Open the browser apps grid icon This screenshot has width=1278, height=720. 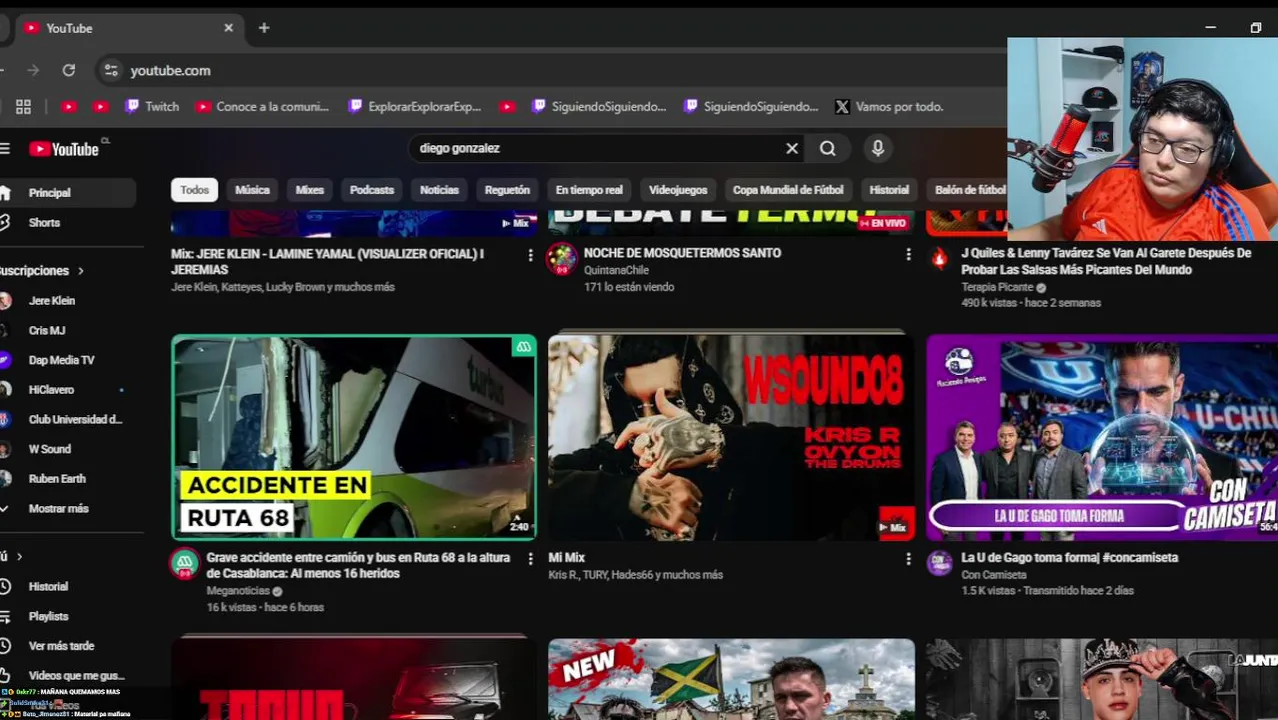(23, 106)
